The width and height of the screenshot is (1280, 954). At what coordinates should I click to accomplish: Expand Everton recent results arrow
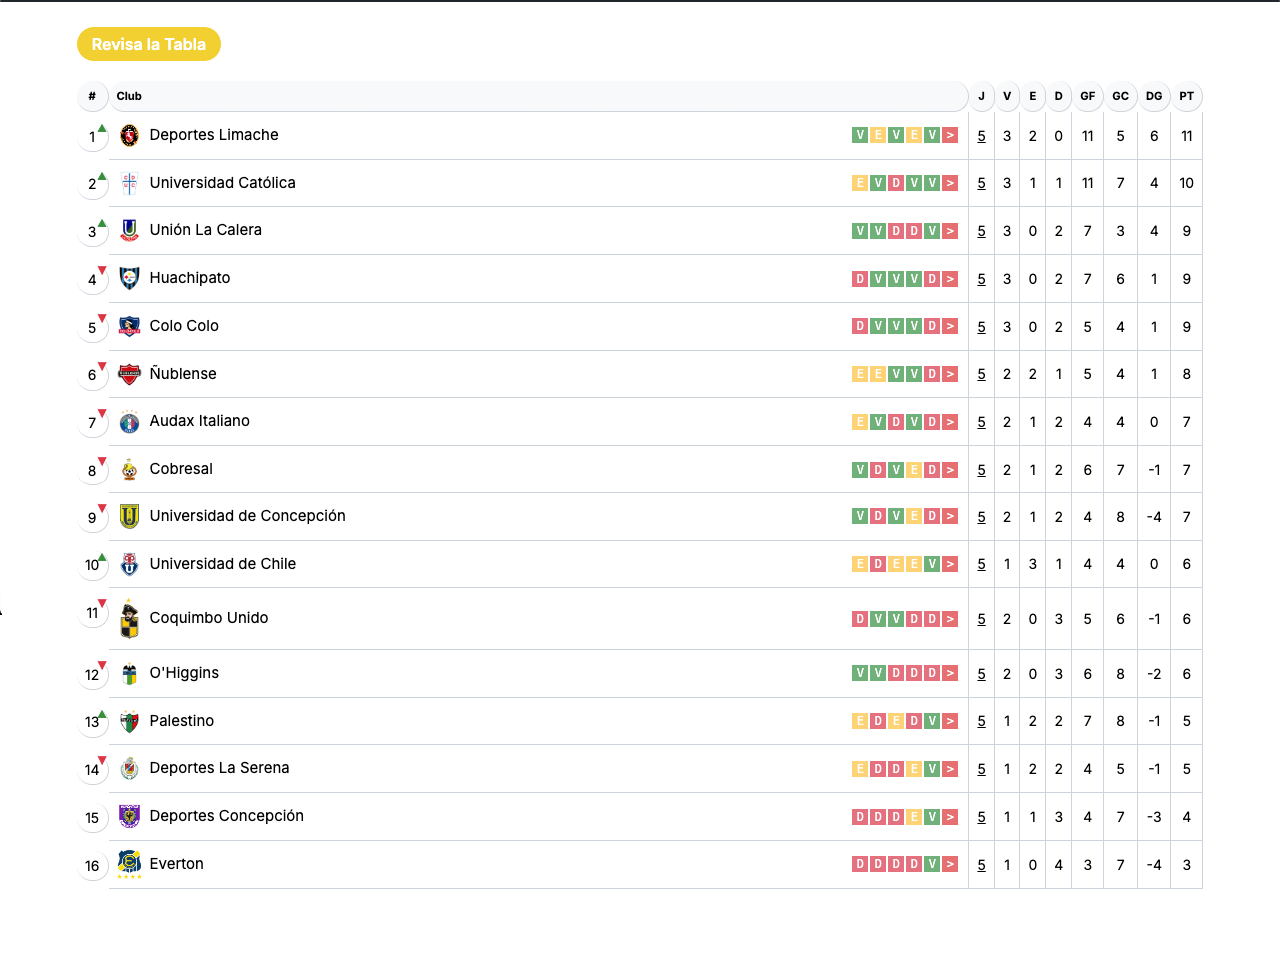pyautogui.click(x=950, y=864)
